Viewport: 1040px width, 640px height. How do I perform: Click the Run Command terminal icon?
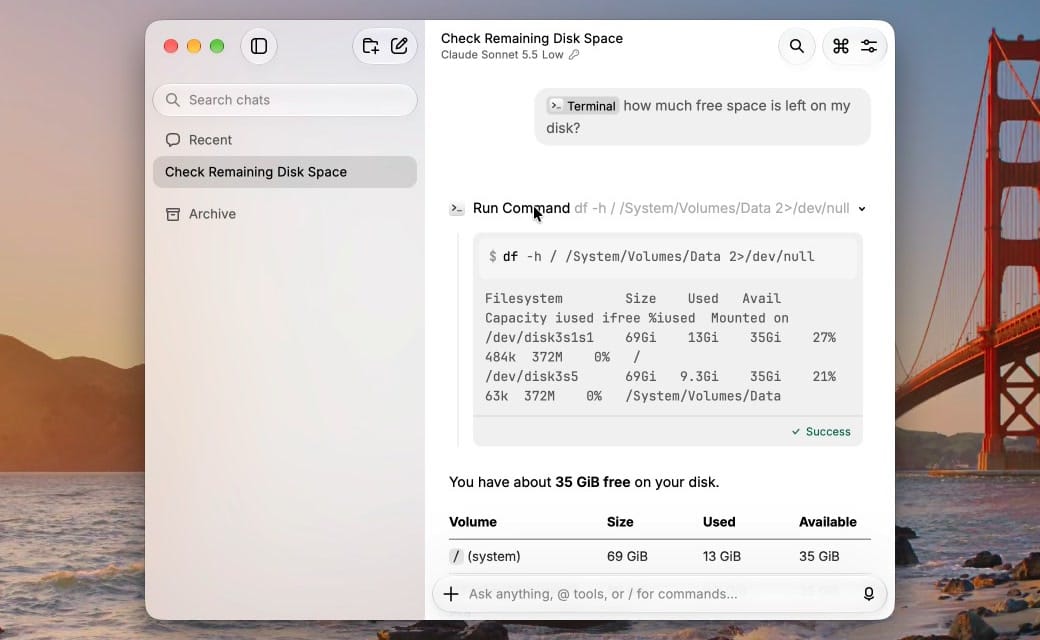coord(457,208)
